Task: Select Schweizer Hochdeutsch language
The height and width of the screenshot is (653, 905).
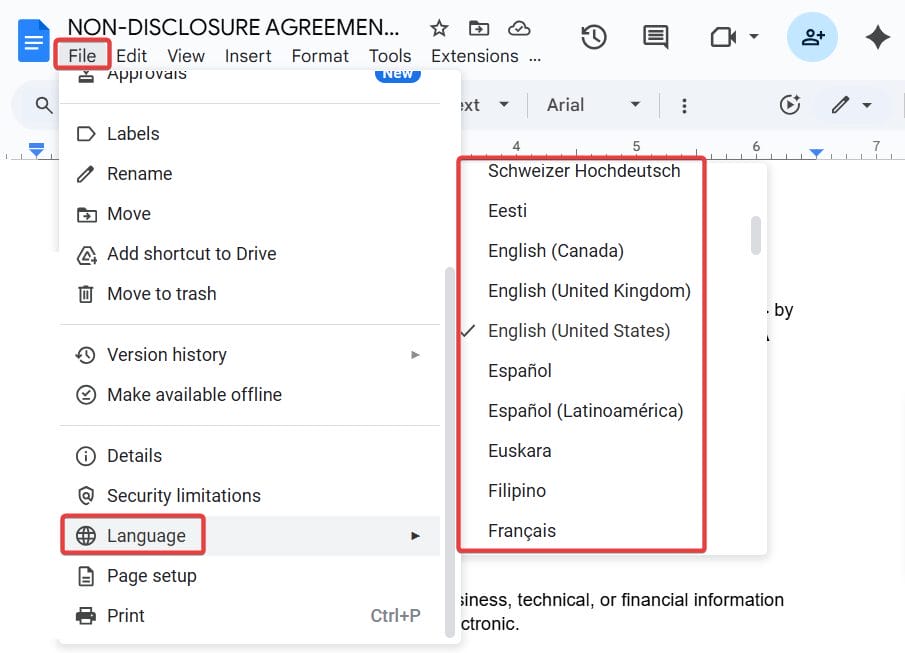Action: coord(584,171)
